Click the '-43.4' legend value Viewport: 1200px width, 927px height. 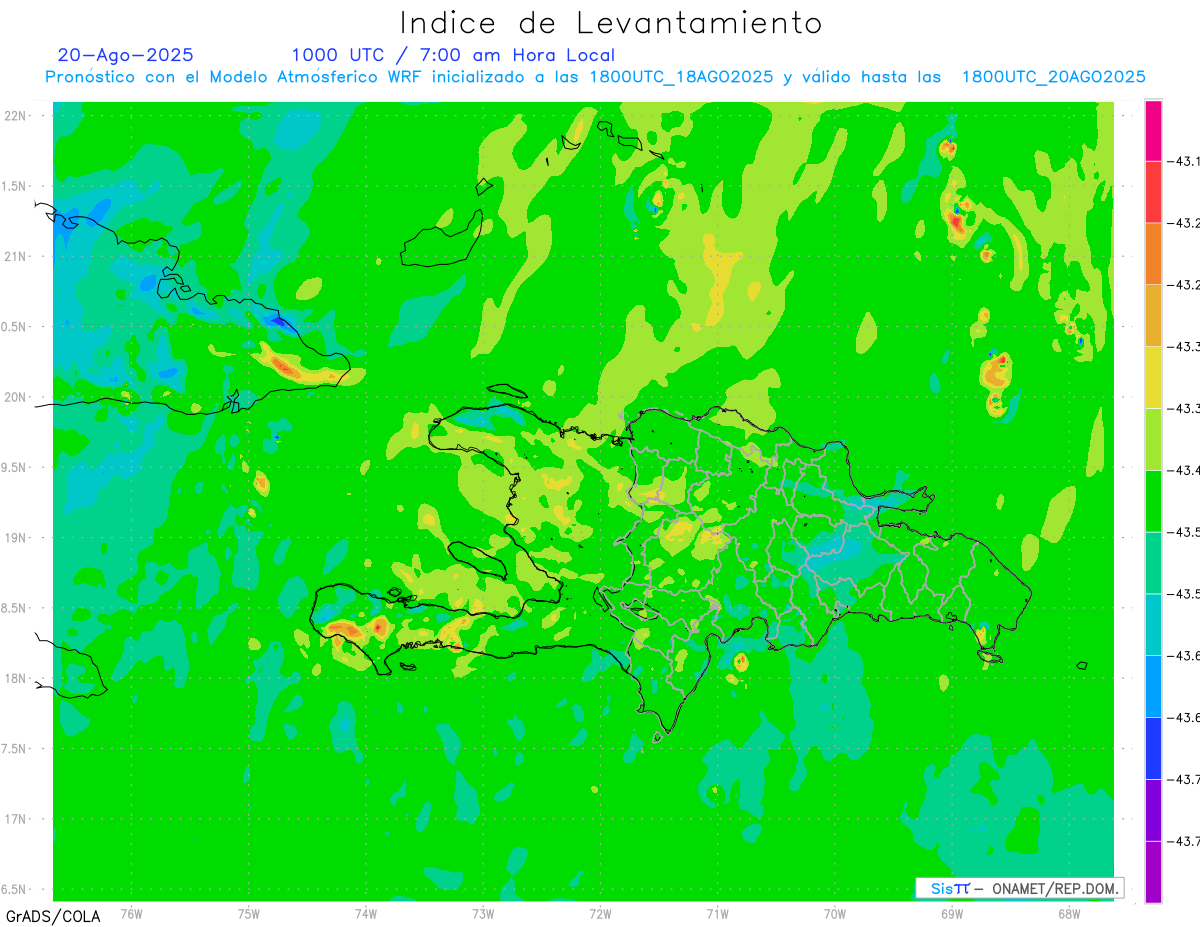[1185, 470]
